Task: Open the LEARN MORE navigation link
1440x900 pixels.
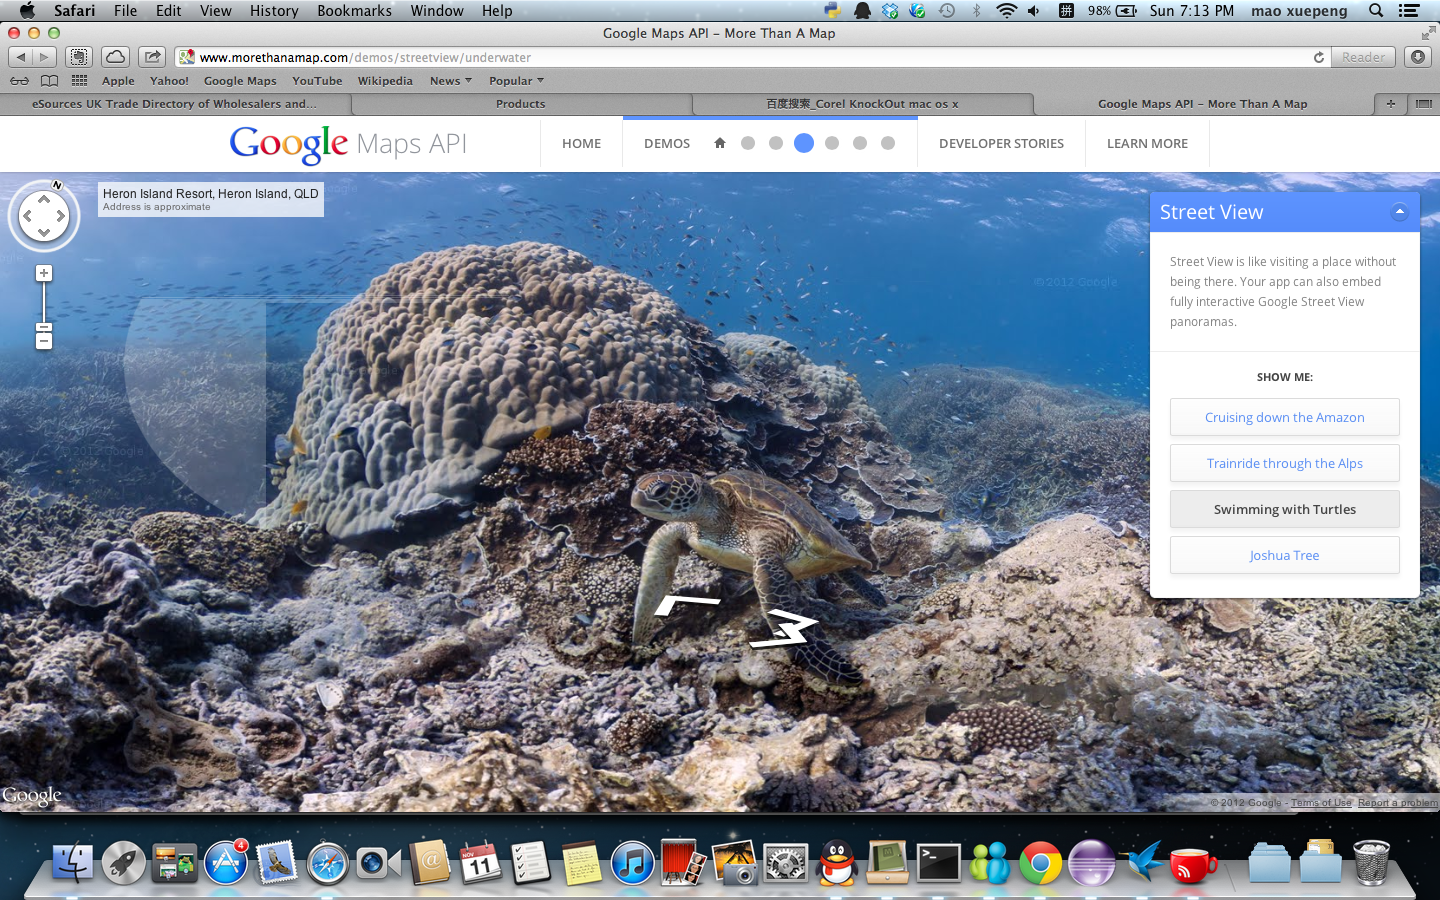Action: click(1147, 143)
